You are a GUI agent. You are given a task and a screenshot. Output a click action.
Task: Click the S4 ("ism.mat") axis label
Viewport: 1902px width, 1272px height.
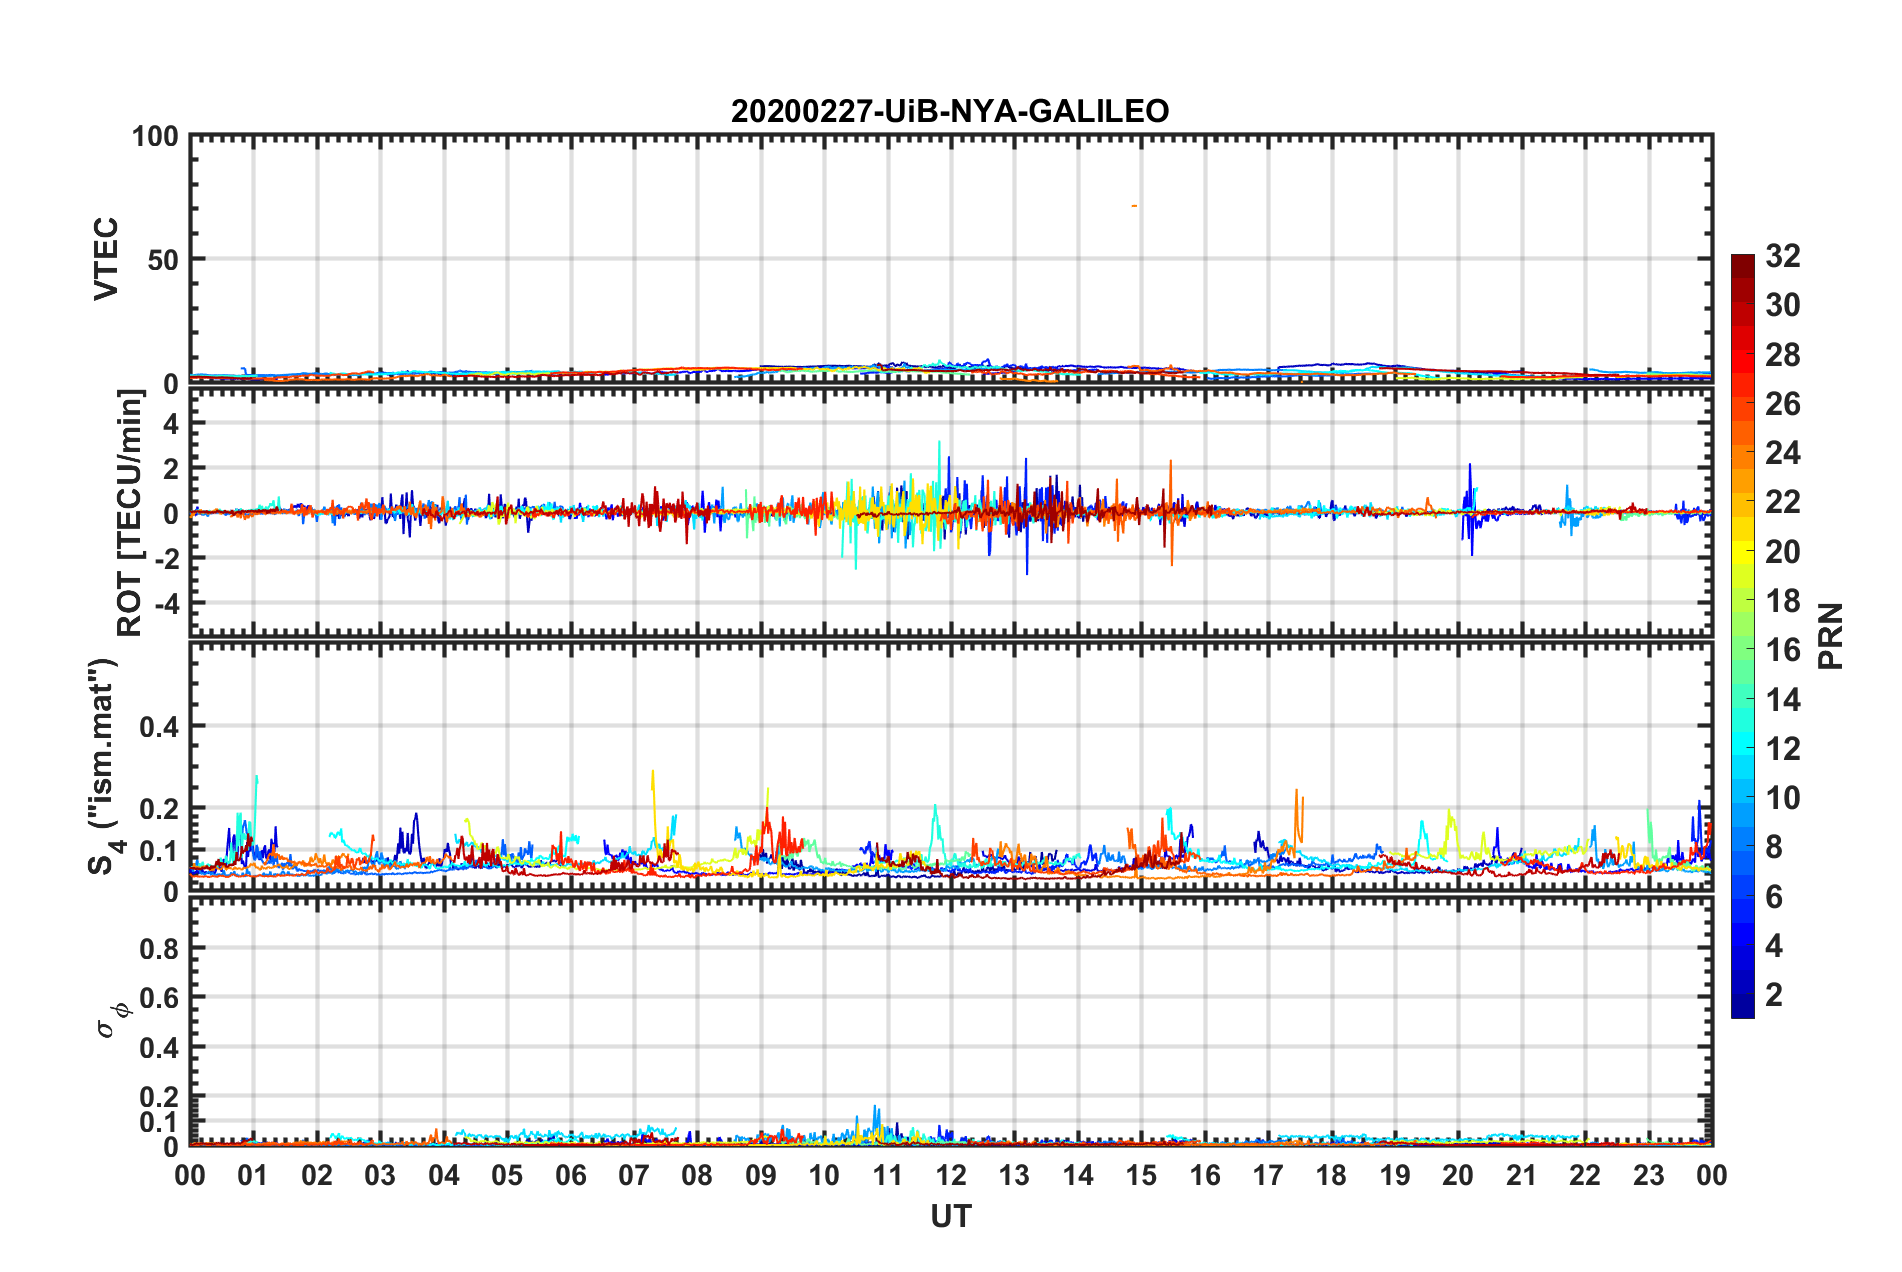coord(104,767)
